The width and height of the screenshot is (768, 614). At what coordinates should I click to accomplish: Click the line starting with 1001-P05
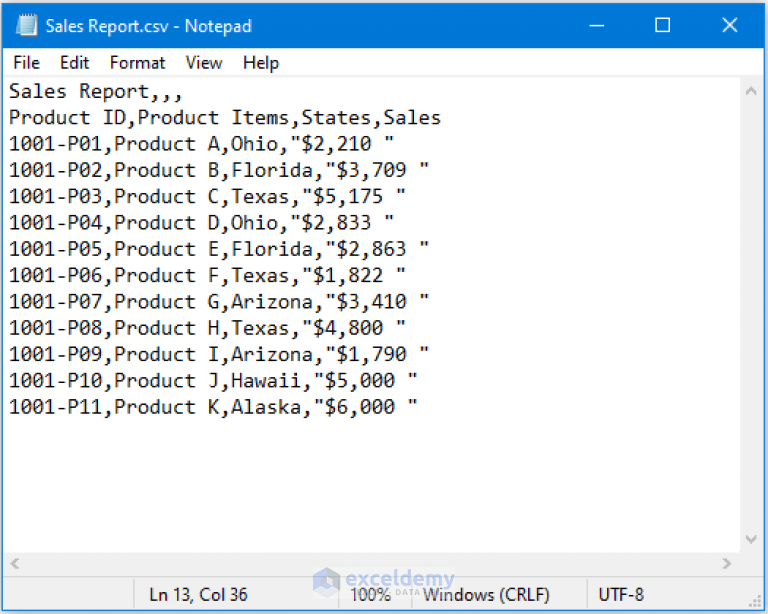(219, 249)
